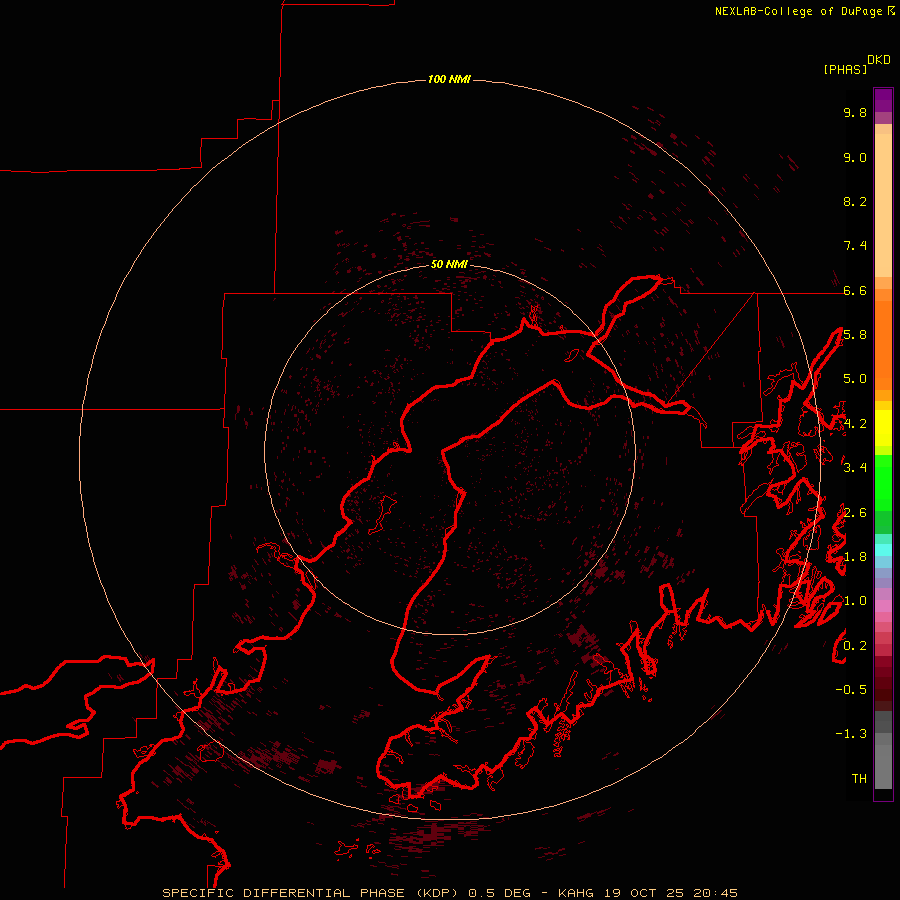Pick the bright green color bar segment
The width and height of the screenshot is (900, 900).
tap(883, 483)
